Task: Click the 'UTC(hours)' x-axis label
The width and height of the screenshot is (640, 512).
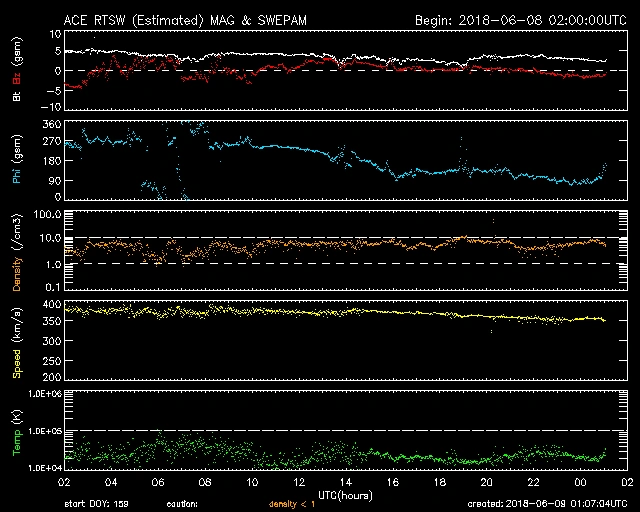Action: [345, 496]
